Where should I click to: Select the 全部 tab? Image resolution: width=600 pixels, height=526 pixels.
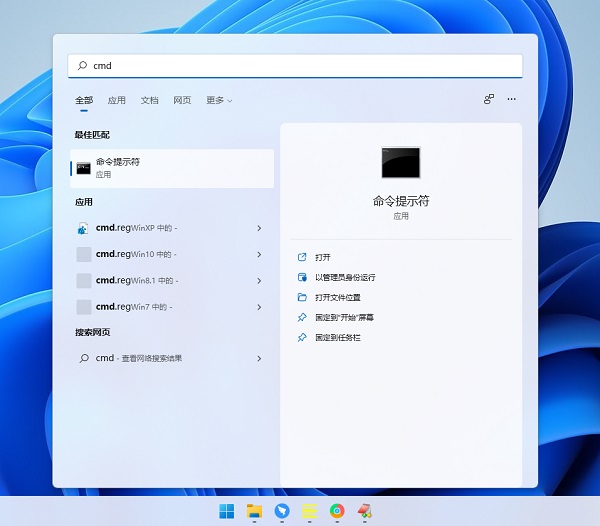(84, 100)
